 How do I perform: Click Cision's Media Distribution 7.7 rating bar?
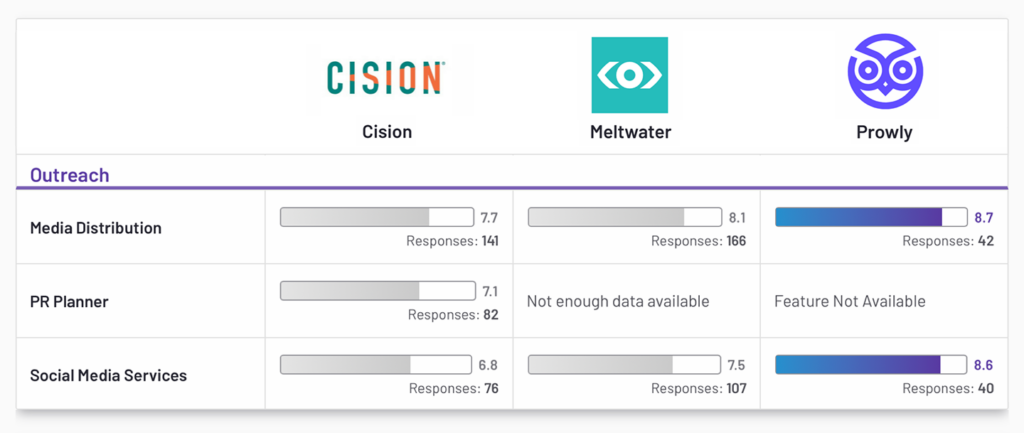pos(377,217)
